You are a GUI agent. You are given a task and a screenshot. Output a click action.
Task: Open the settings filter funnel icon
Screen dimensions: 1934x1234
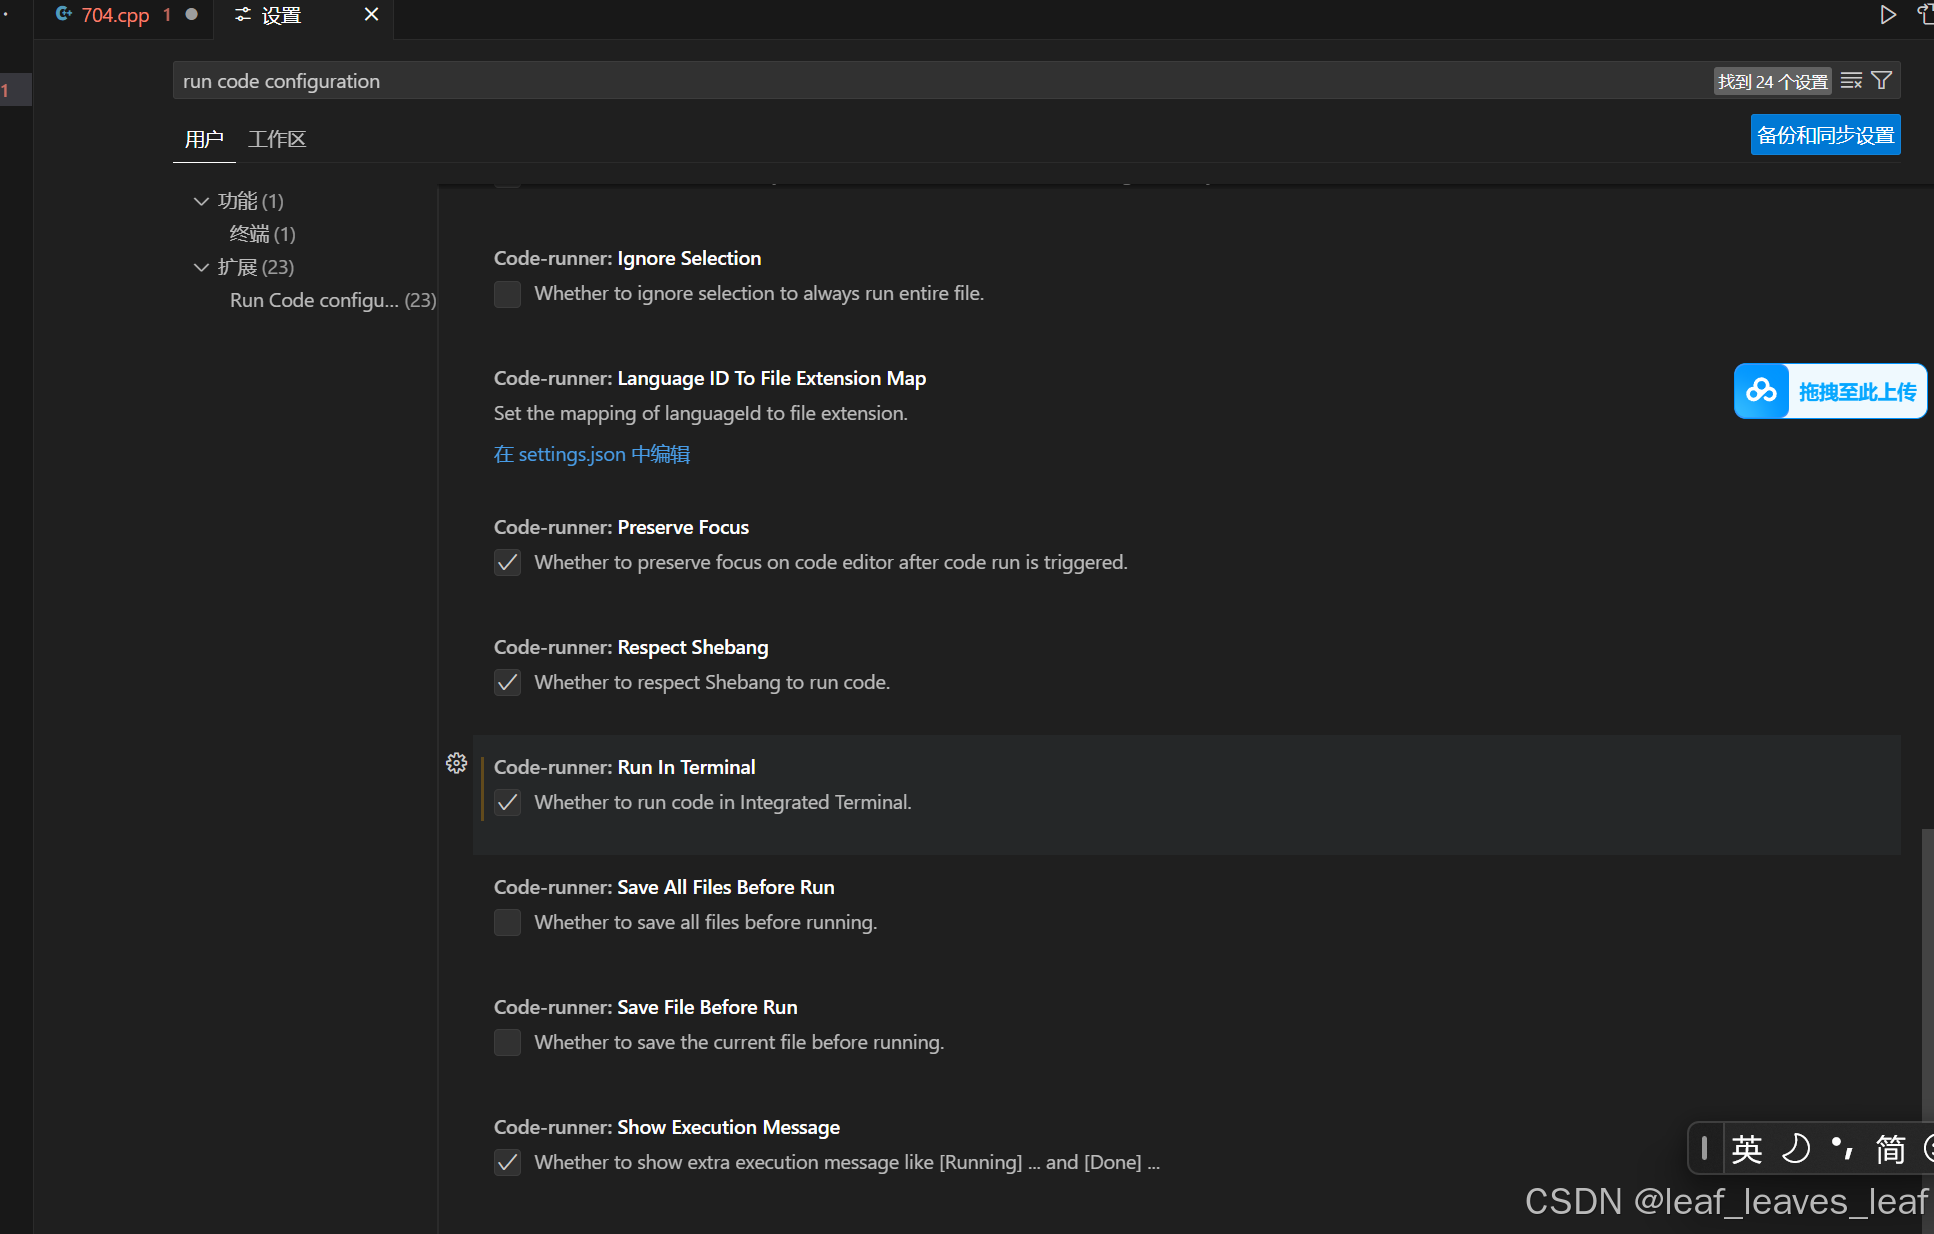pyautogui.click(x=1881, y=81)
